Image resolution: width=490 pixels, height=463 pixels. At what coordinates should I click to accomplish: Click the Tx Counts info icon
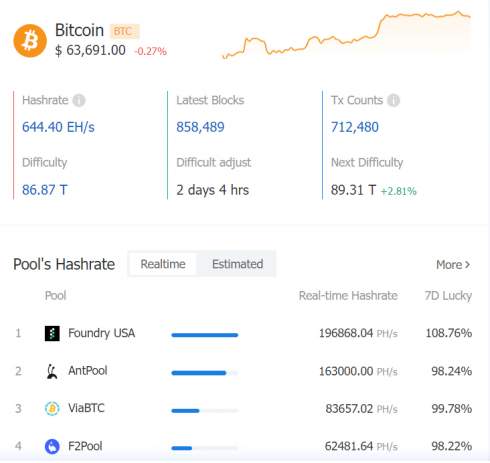[393, 100]
